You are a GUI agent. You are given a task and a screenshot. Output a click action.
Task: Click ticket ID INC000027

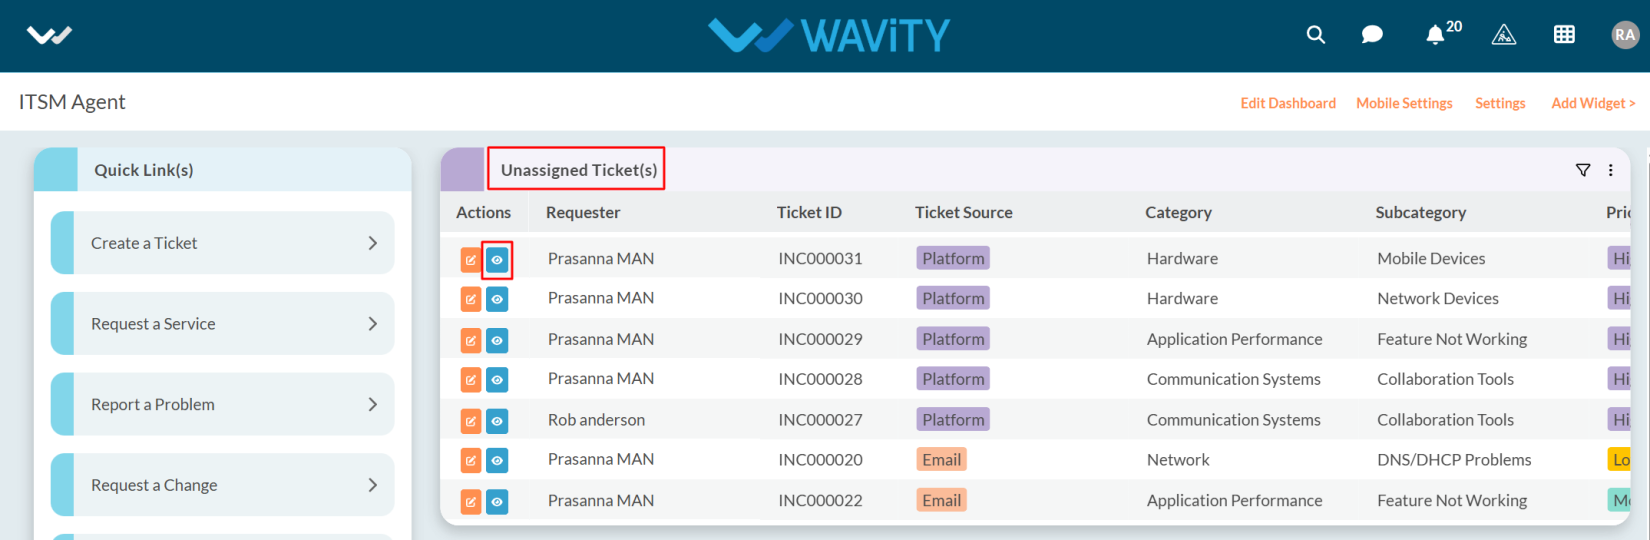coord(820,420)
